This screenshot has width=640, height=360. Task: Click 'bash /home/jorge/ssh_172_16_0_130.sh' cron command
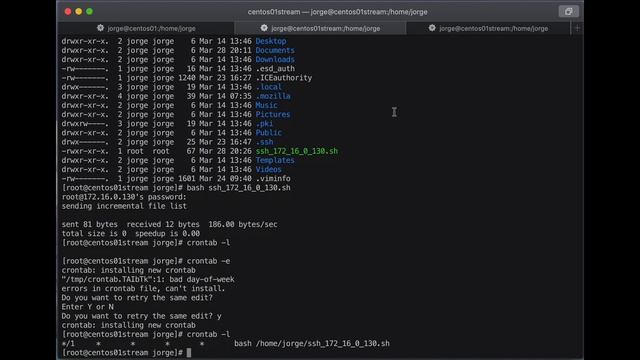click(312, 344)
